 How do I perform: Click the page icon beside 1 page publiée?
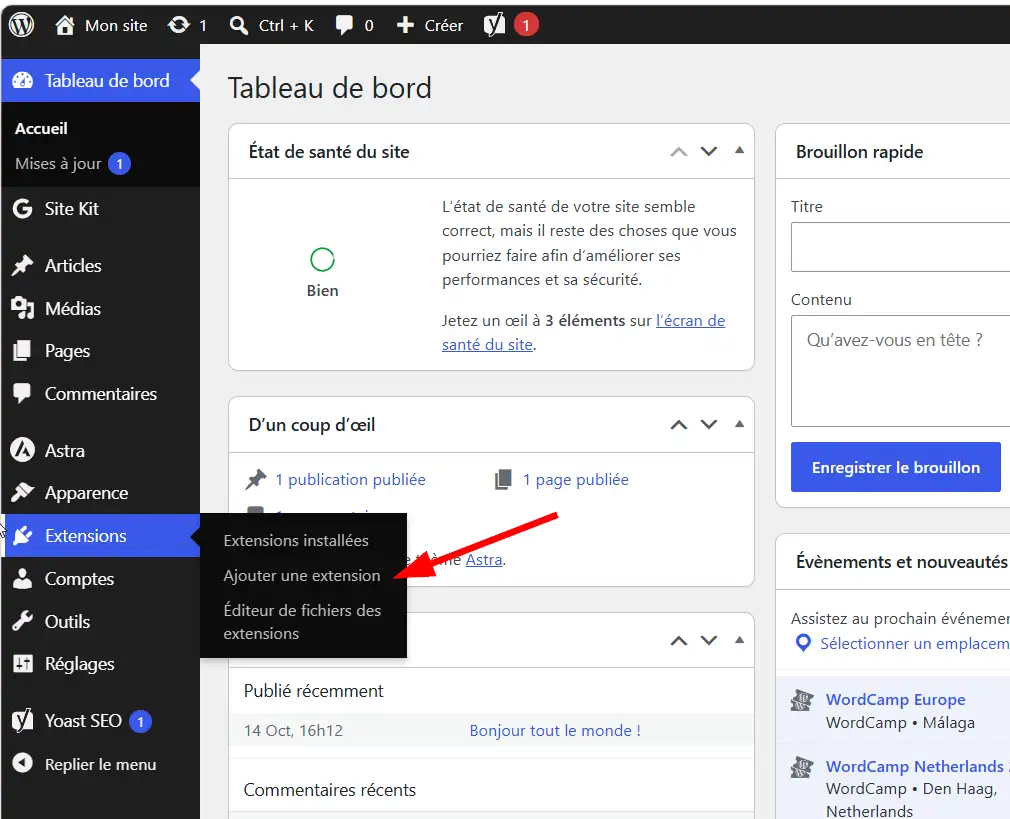point(504,479)
